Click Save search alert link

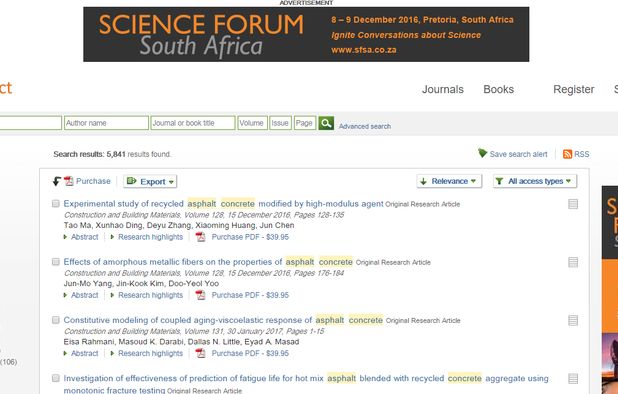(x=518, y=154)
